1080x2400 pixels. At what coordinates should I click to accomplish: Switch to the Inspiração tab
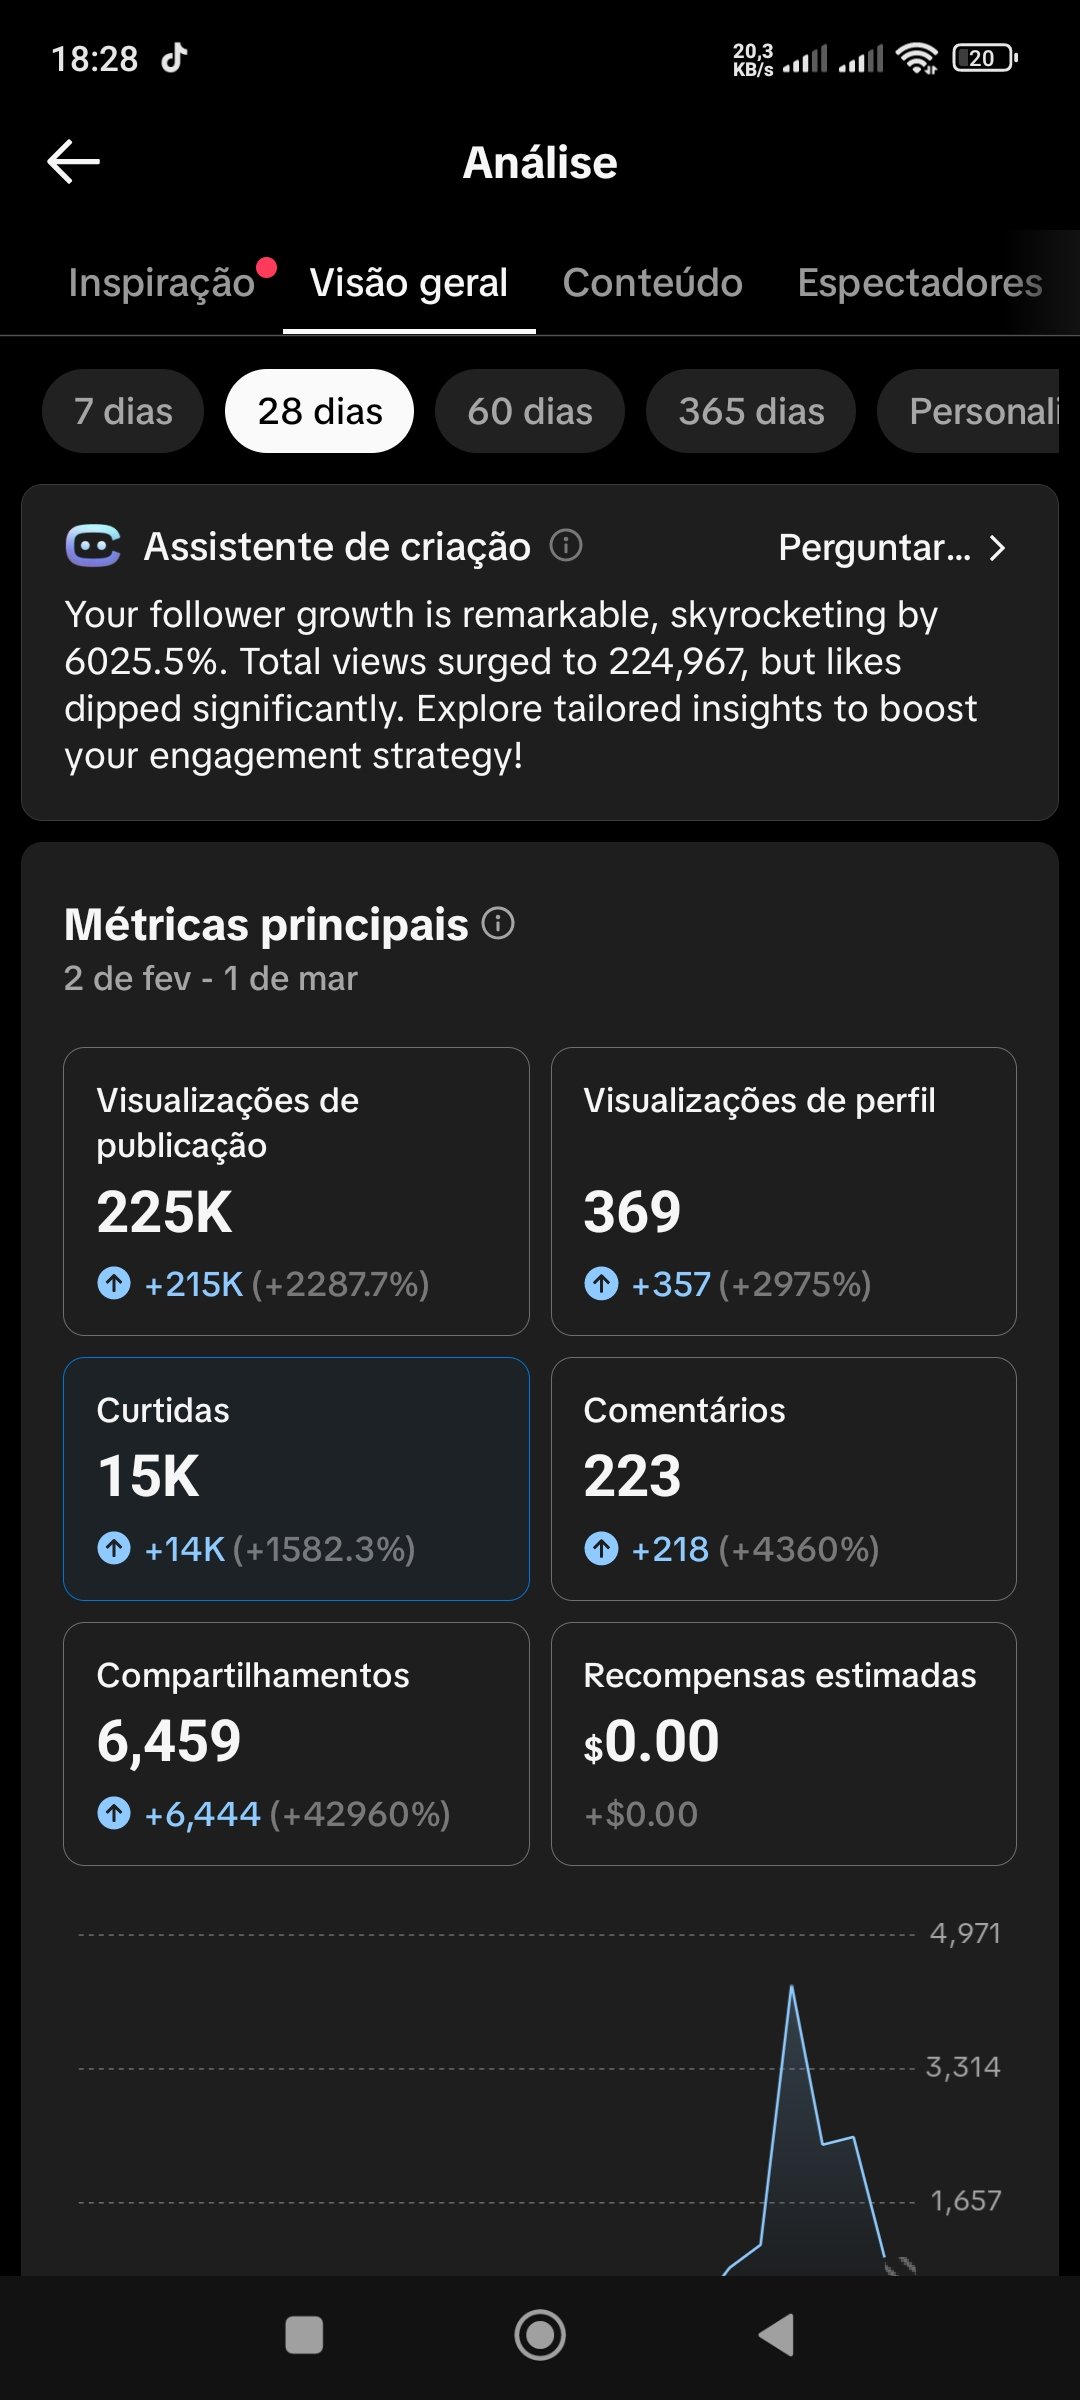[x=162, y=283]
